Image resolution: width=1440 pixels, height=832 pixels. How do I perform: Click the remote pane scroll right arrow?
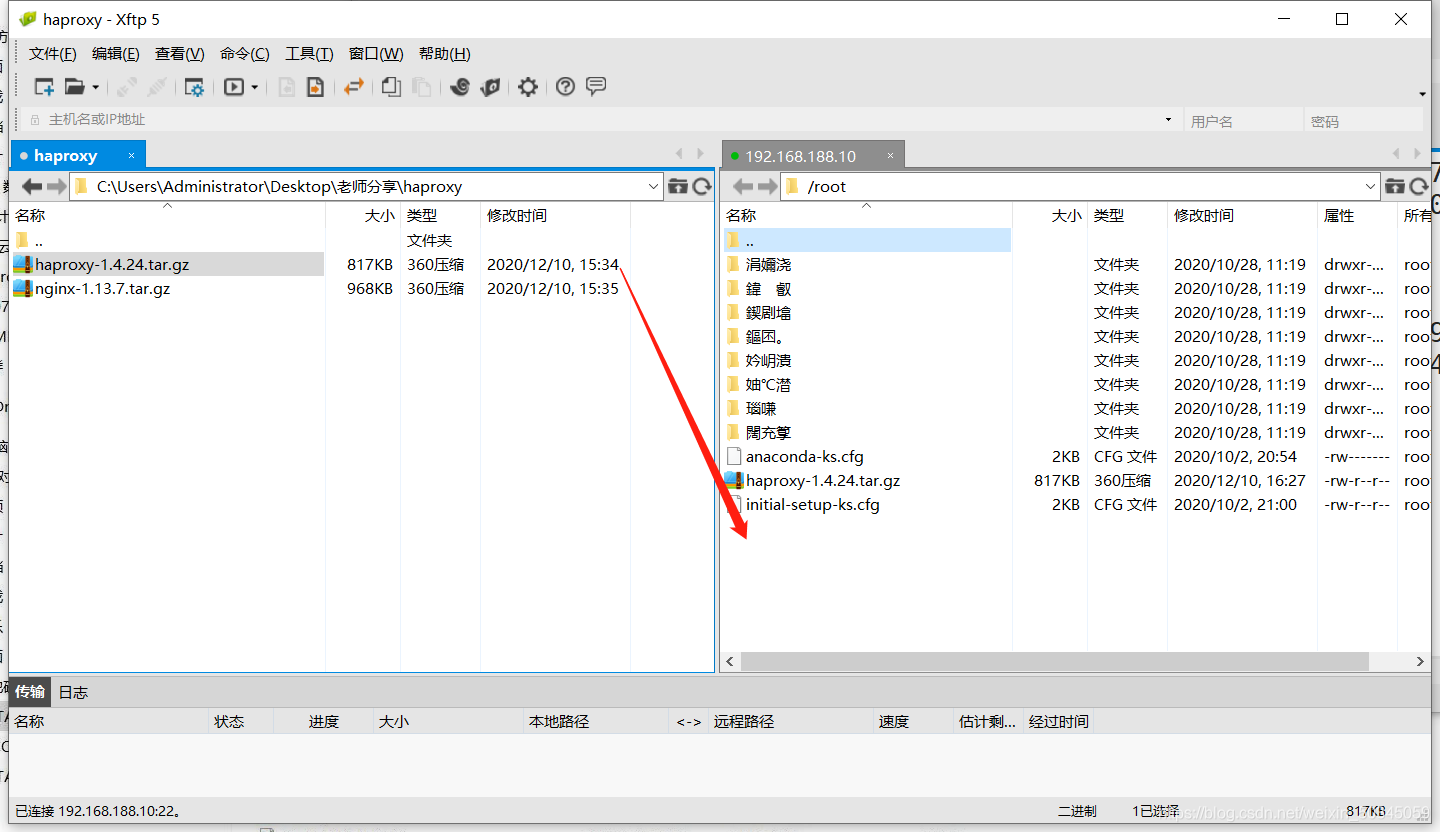pyautogui.click(x=1420, y=662)
